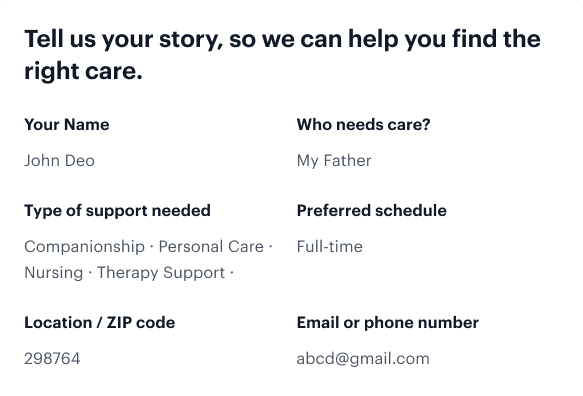Screen dimensions: 583x396
Task: Click the Location / ZIP code label
Action: coord(100,322)
